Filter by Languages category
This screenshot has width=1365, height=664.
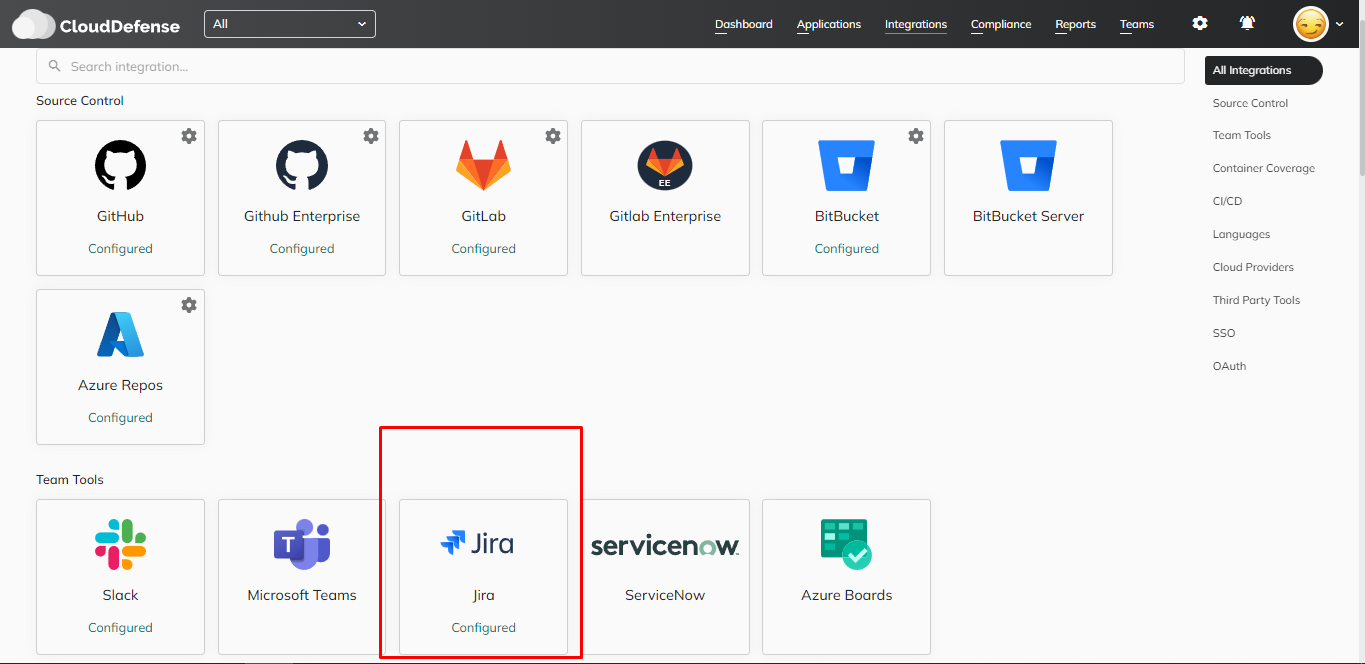pos(1241,234)
